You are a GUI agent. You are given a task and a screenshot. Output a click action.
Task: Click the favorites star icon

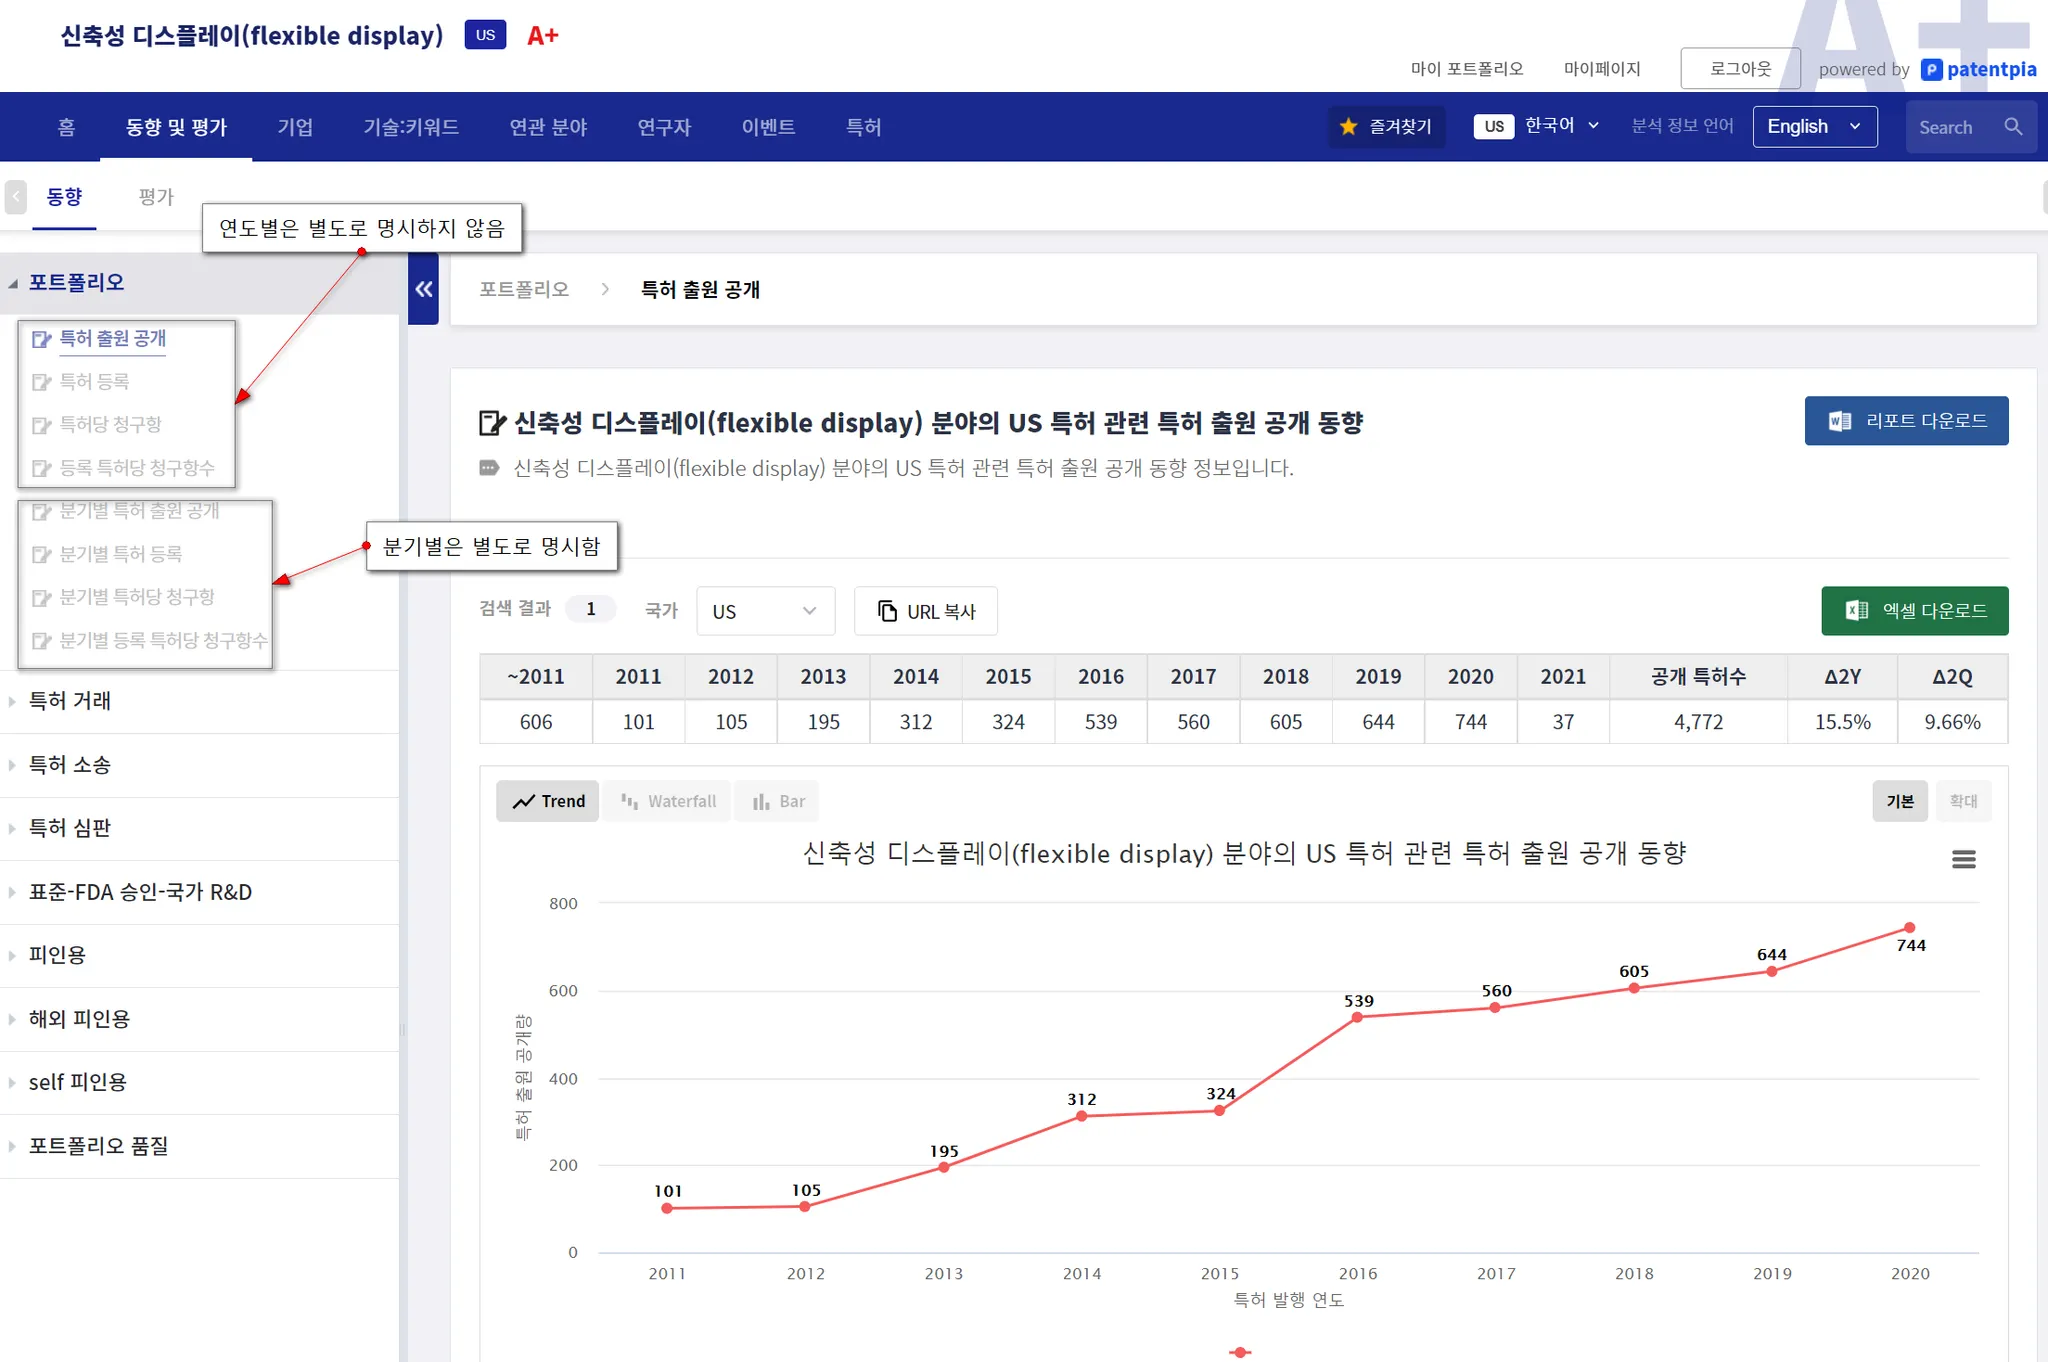tap(1348, 127)
